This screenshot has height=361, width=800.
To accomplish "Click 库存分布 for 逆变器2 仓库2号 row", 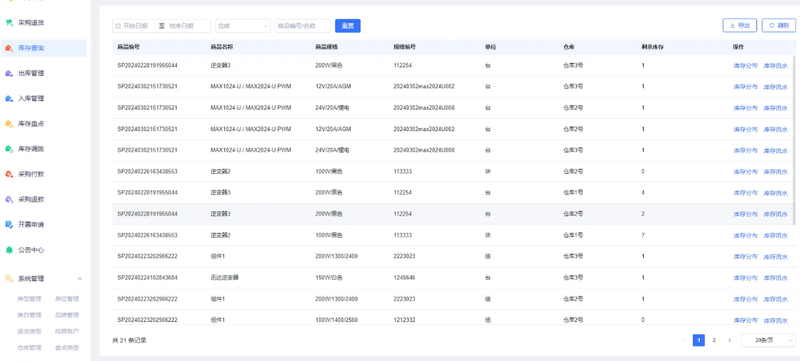I will (745, 172).
